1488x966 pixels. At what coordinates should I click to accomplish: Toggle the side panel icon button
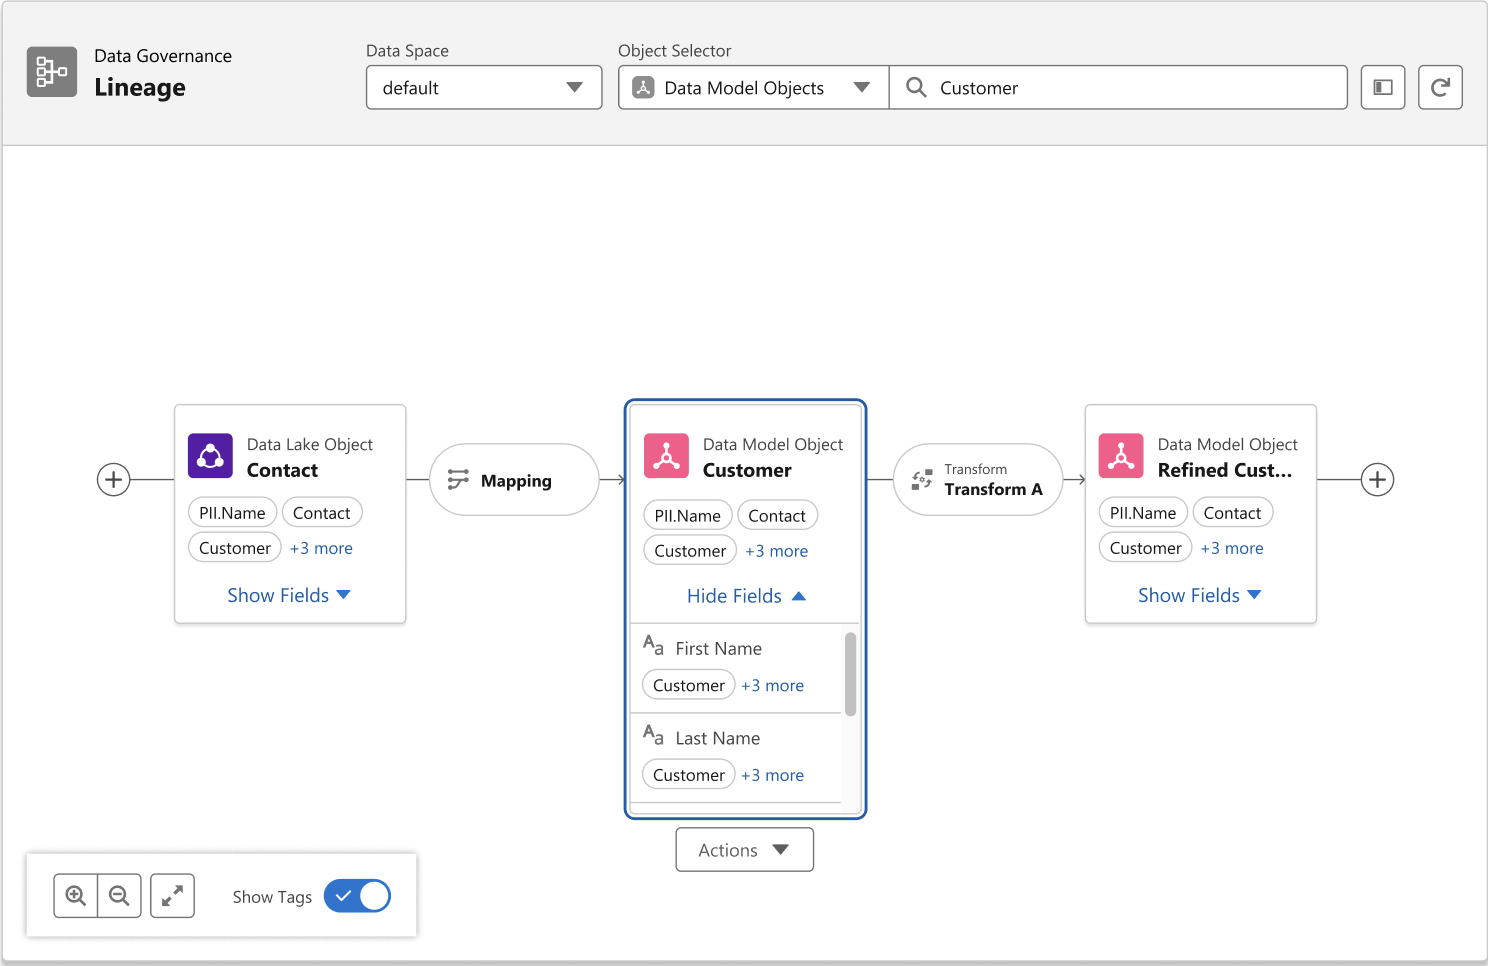point(1383,88)
